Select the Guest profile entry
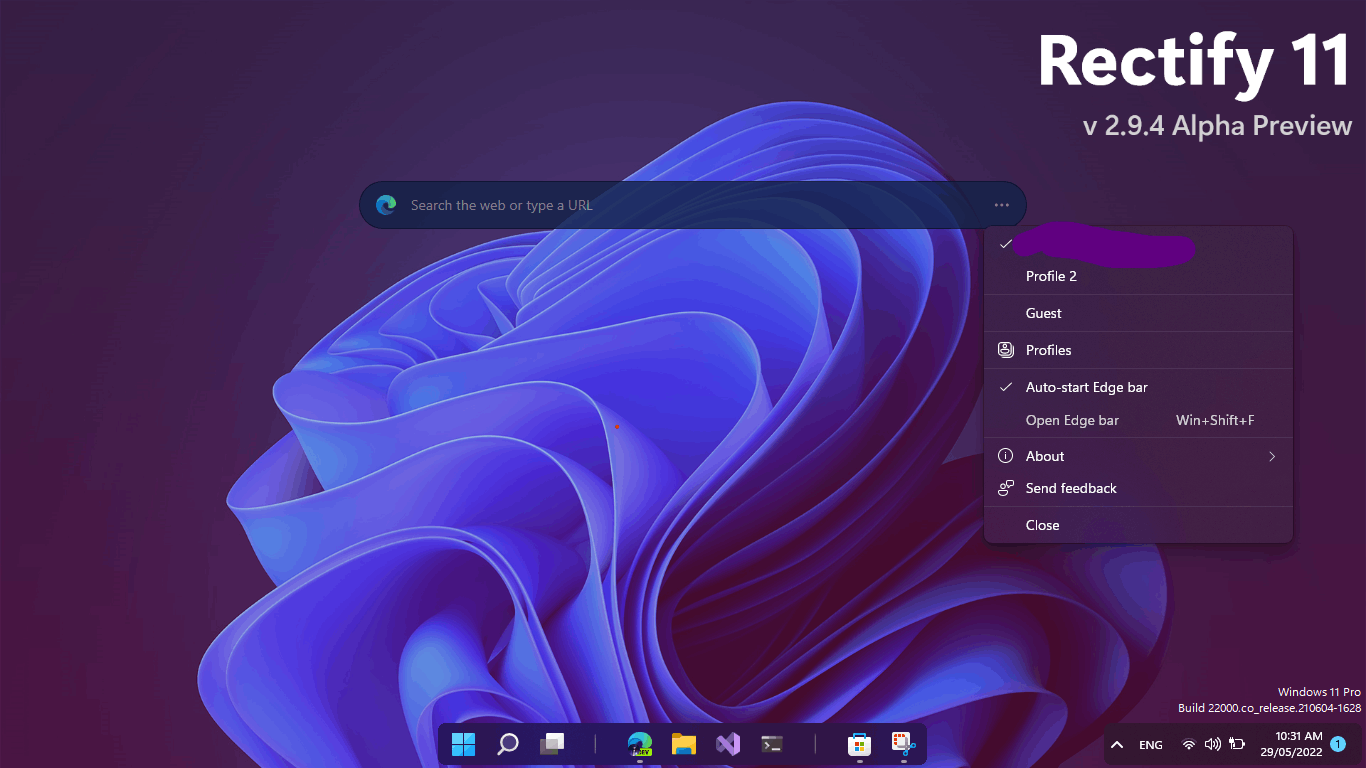 [1138, 313]
